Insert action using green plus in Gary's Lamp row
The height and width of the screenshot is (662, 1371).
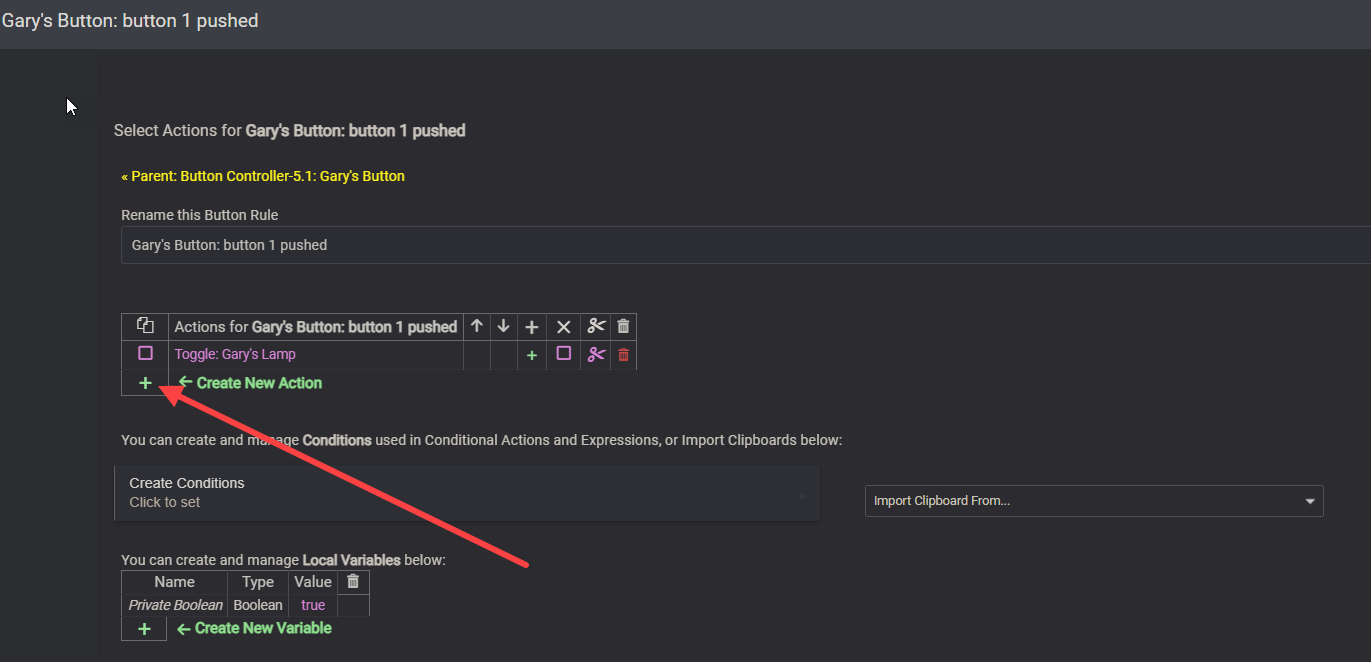532,355
